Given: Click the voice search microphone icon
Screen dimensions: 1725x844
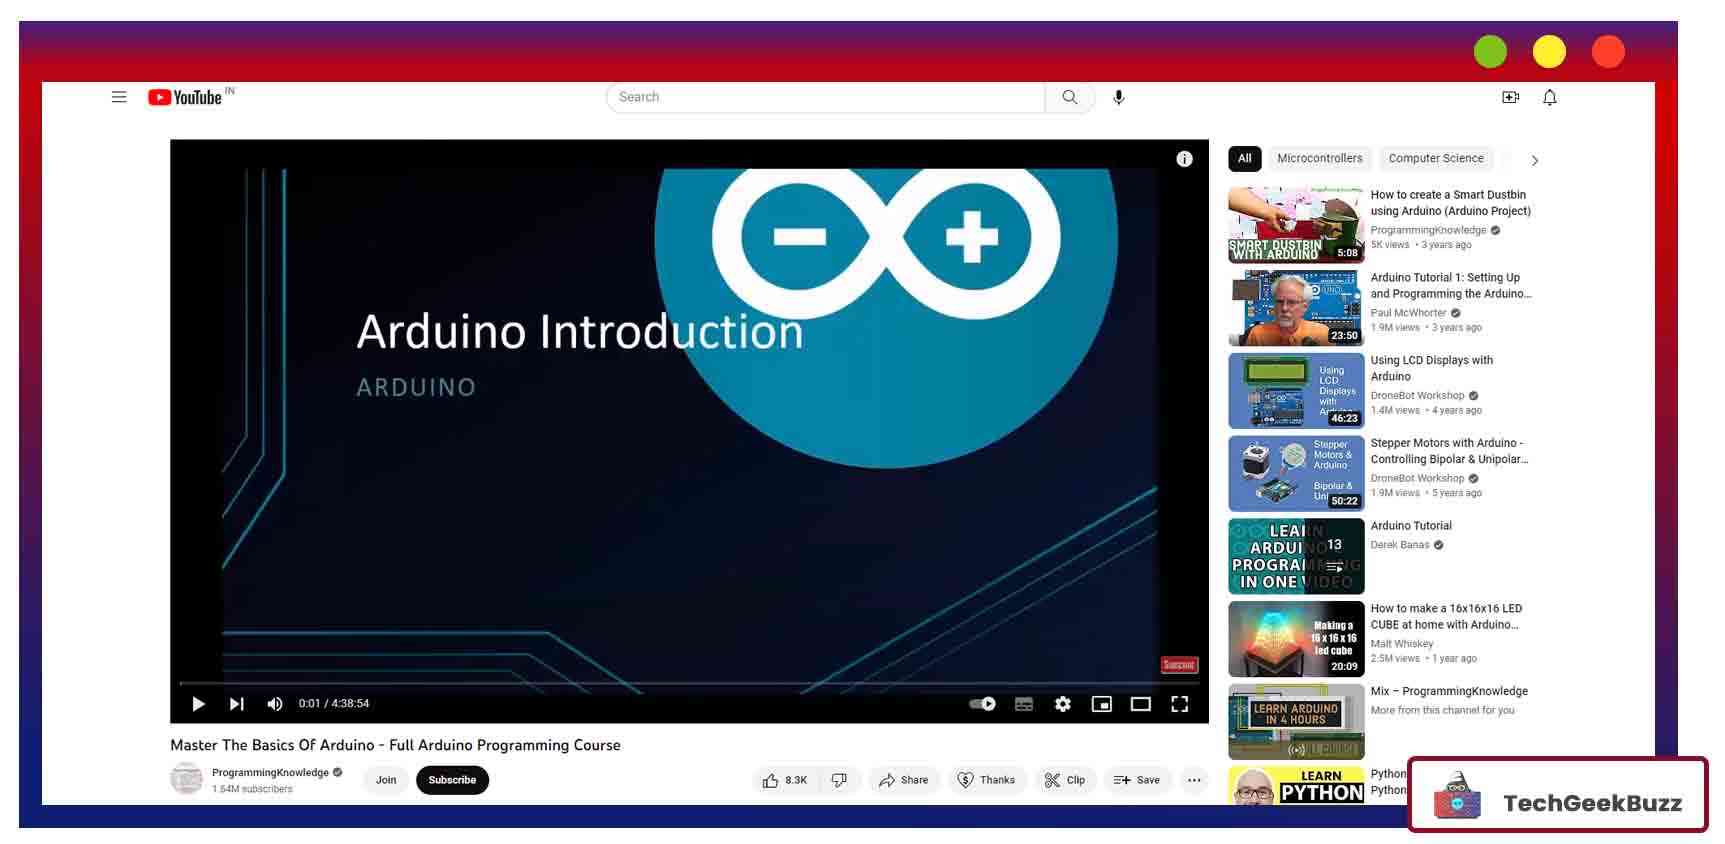Looking at the screenshot, I should (1119, 97).
